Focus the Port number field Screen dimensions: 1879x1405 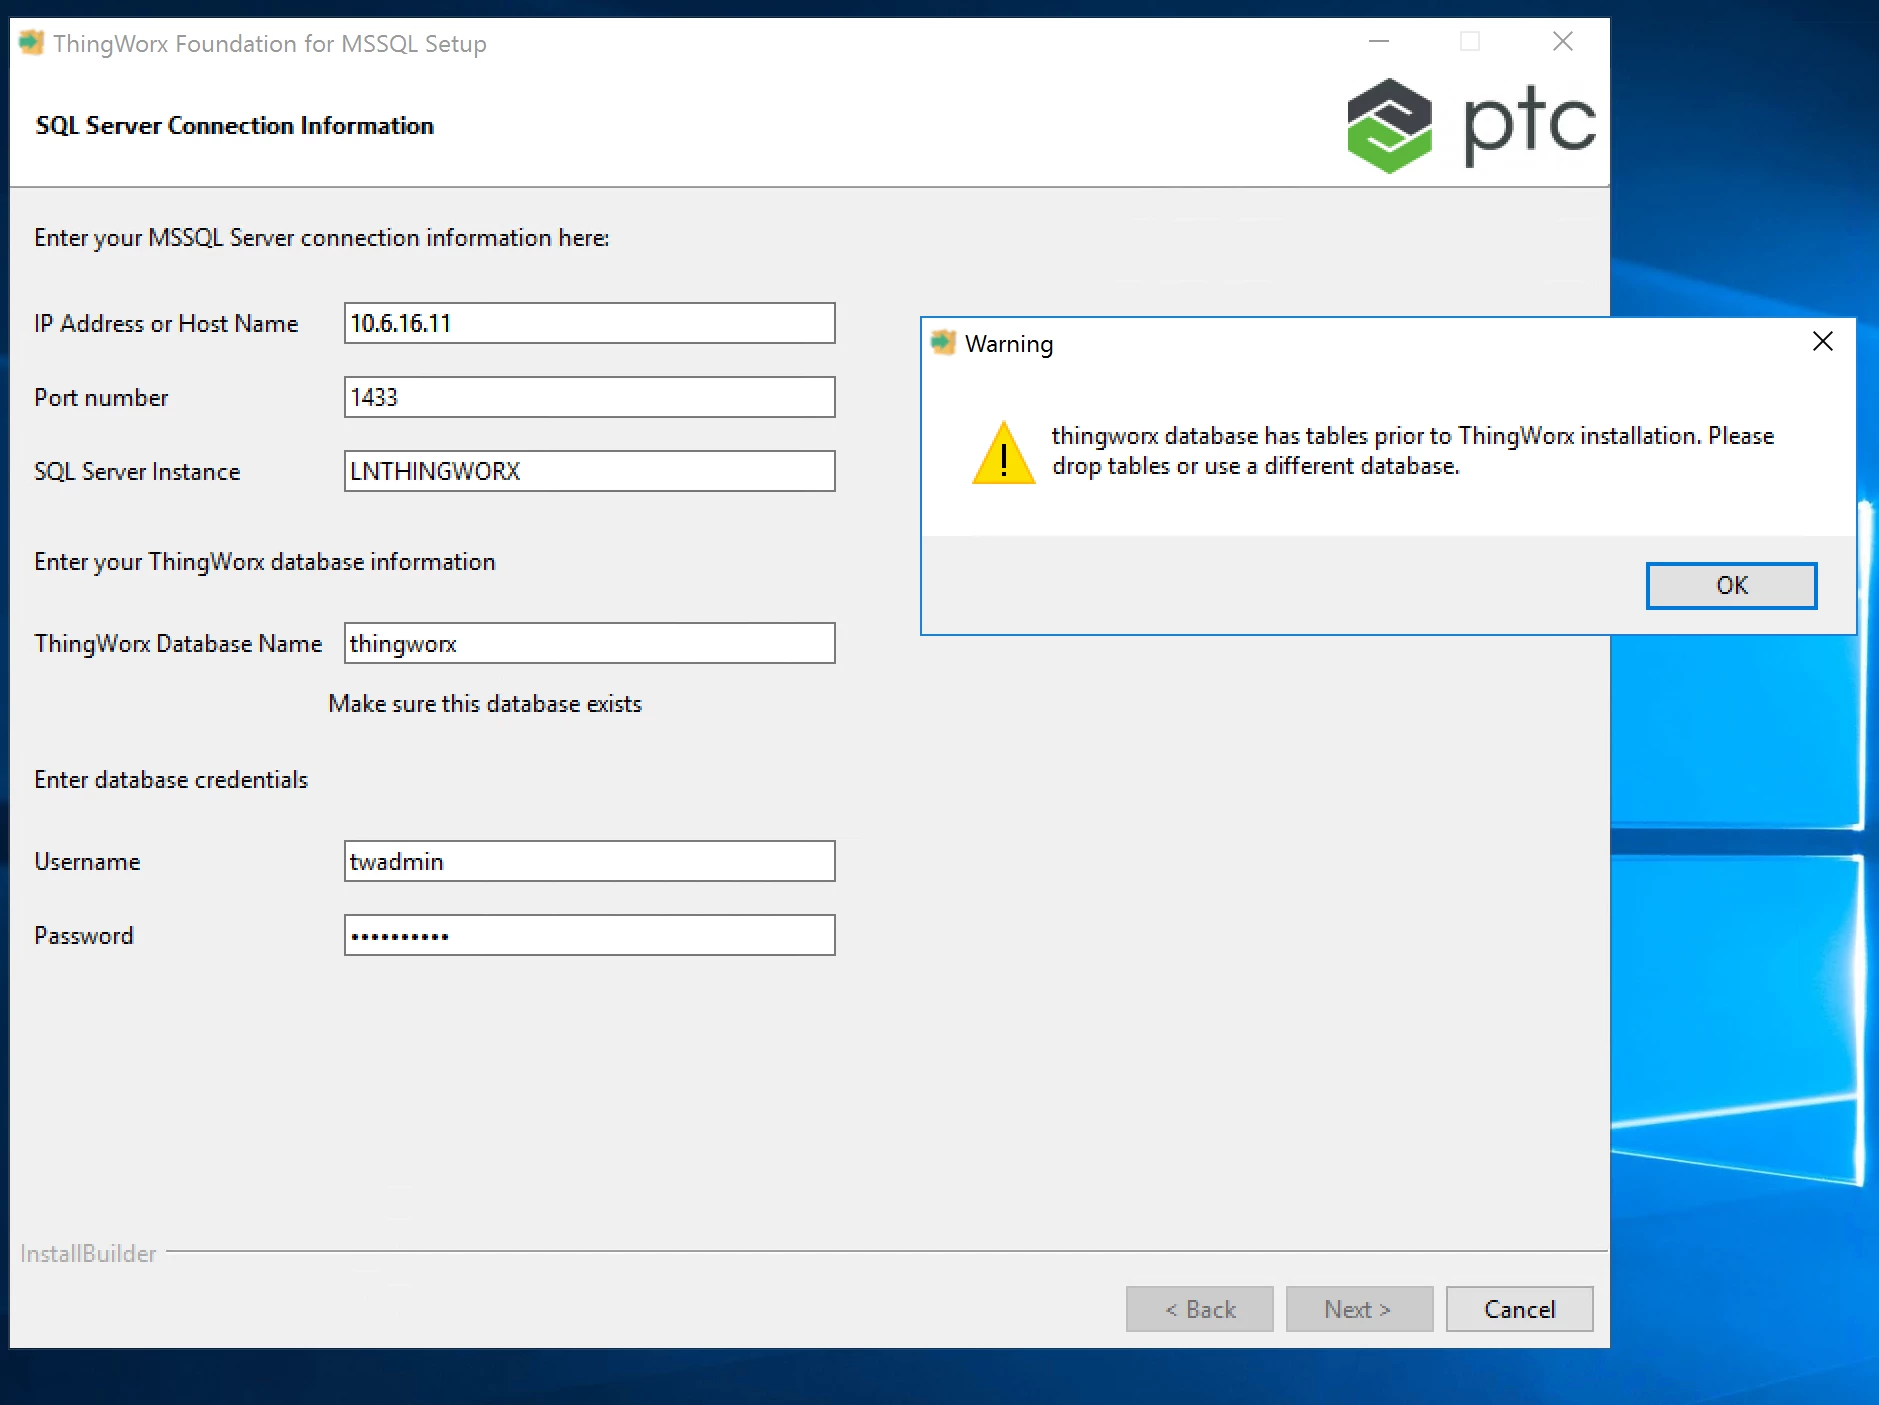(x=589, y=397)
